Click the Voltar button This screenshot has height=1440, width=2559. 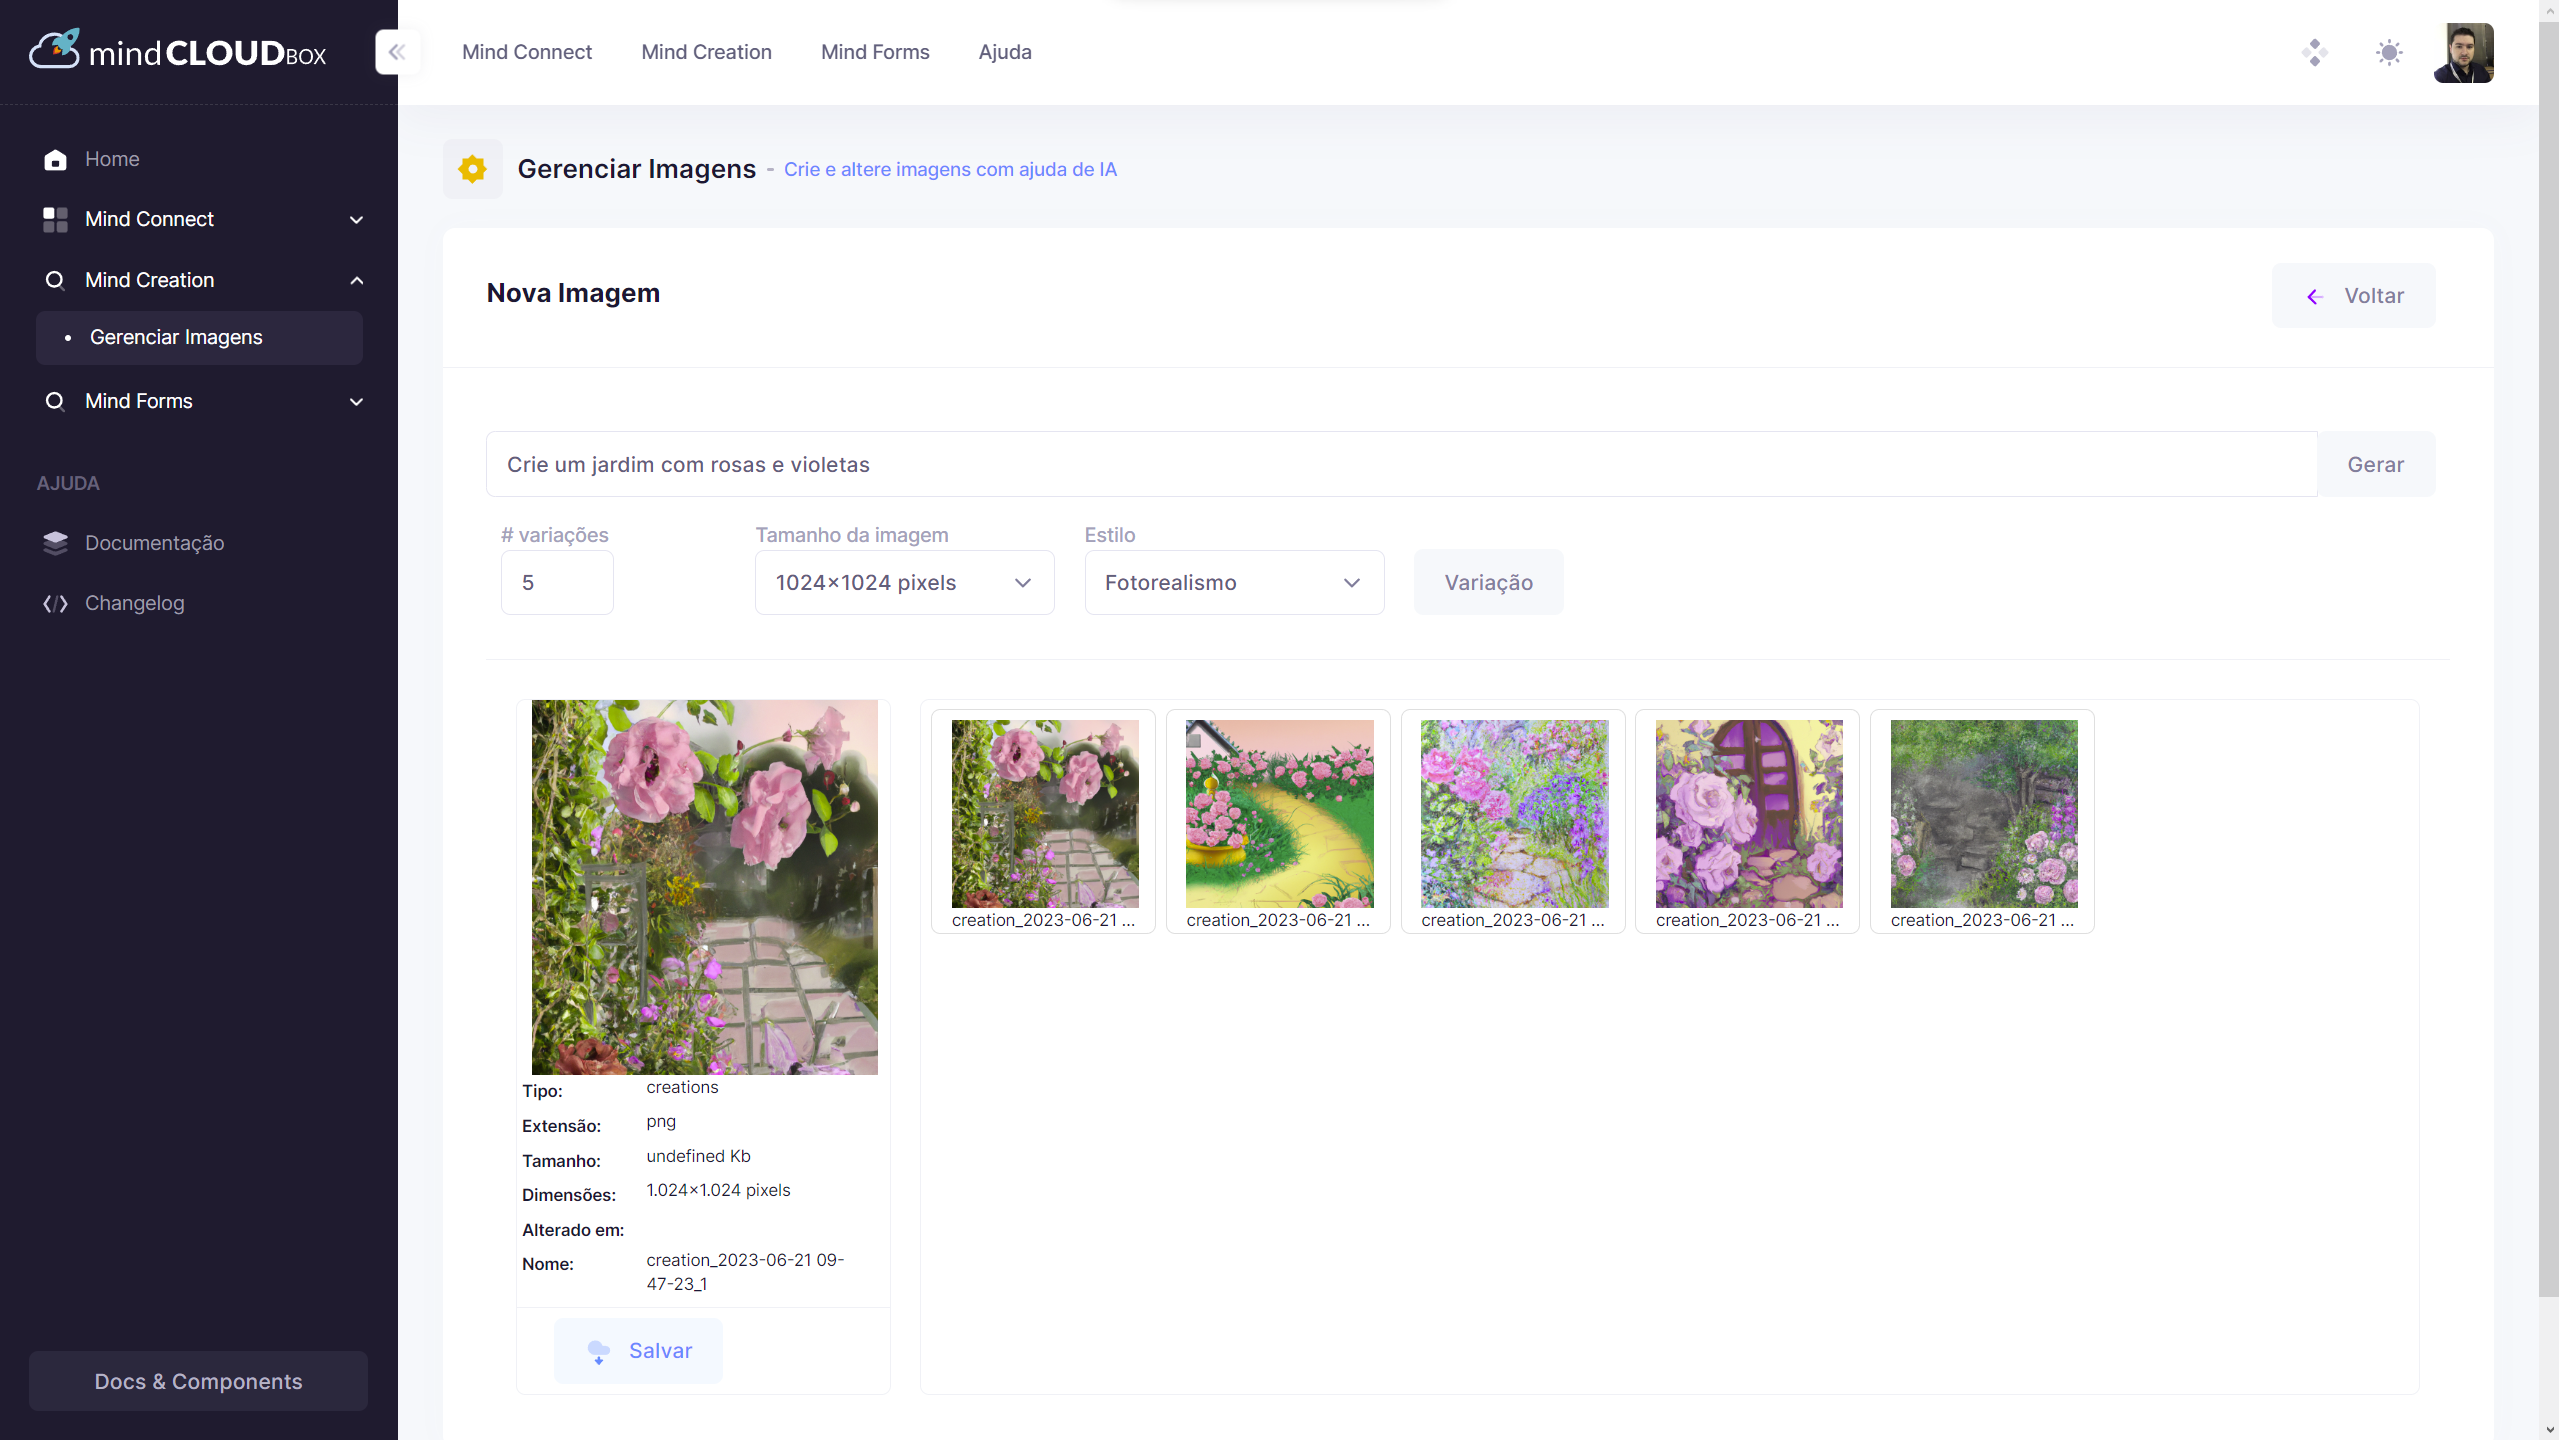coord(2353,296)
